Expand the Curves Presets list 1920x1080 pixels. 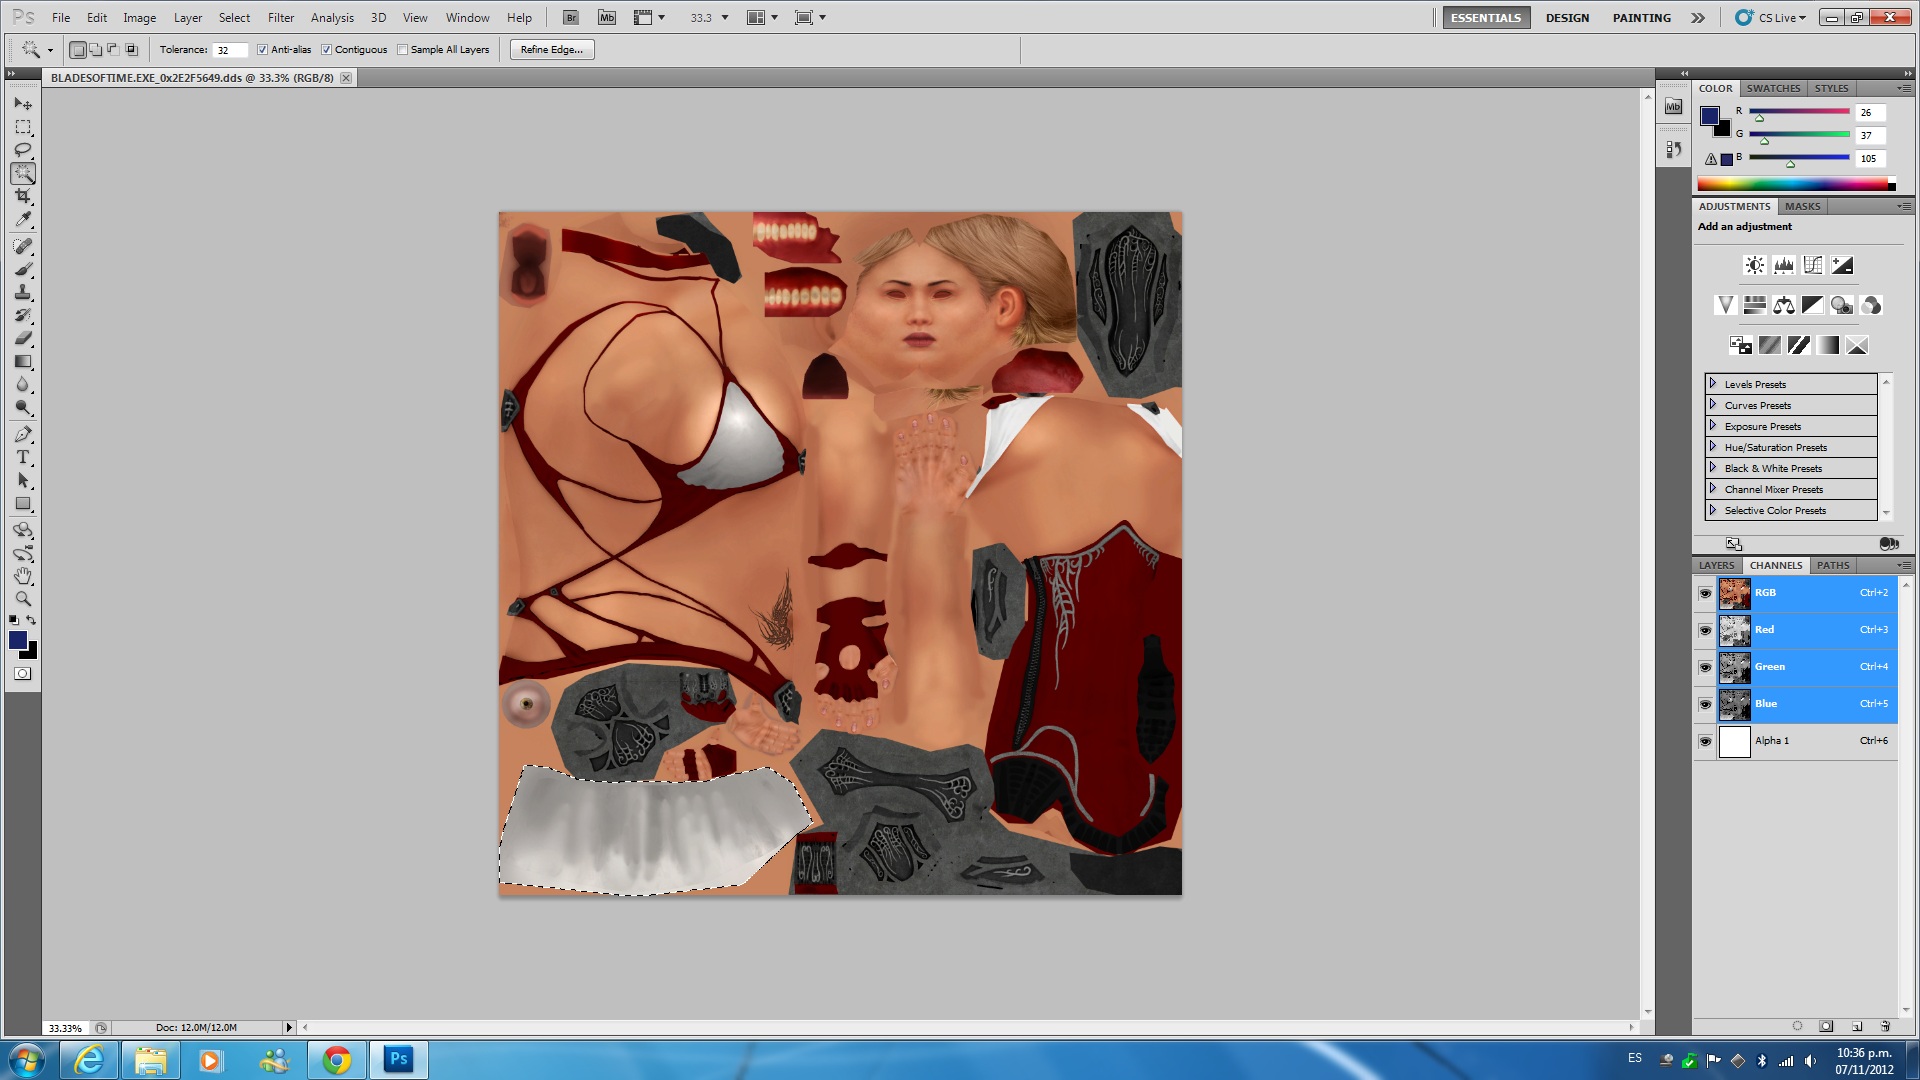(1713, 405)
